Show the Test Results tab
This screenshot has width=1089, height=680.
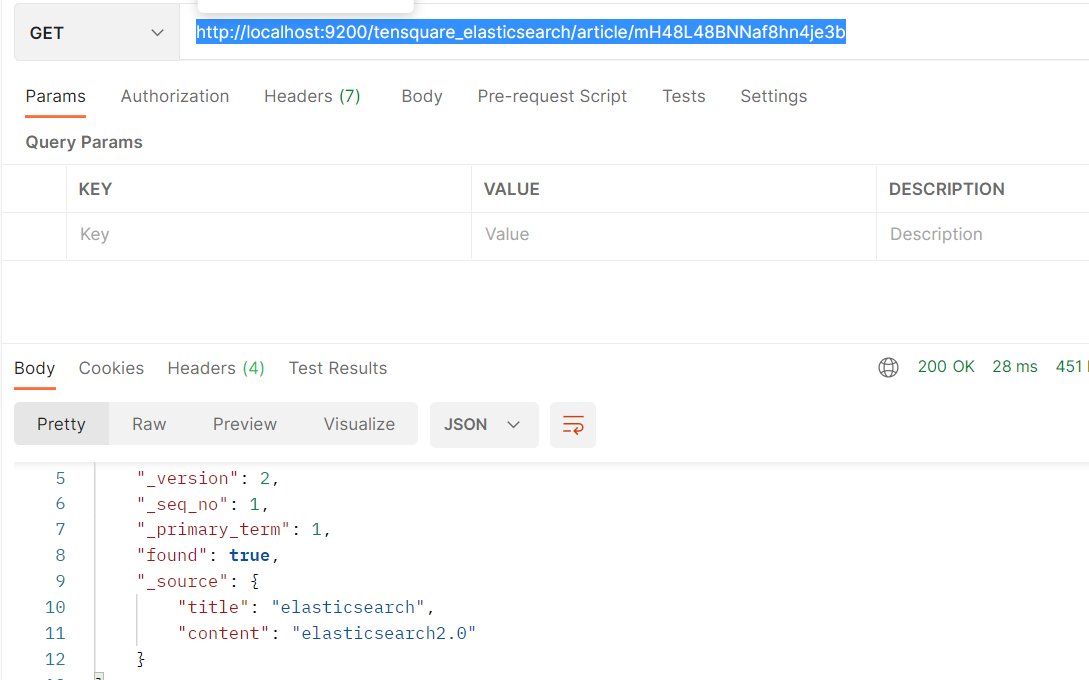(338, 368)
